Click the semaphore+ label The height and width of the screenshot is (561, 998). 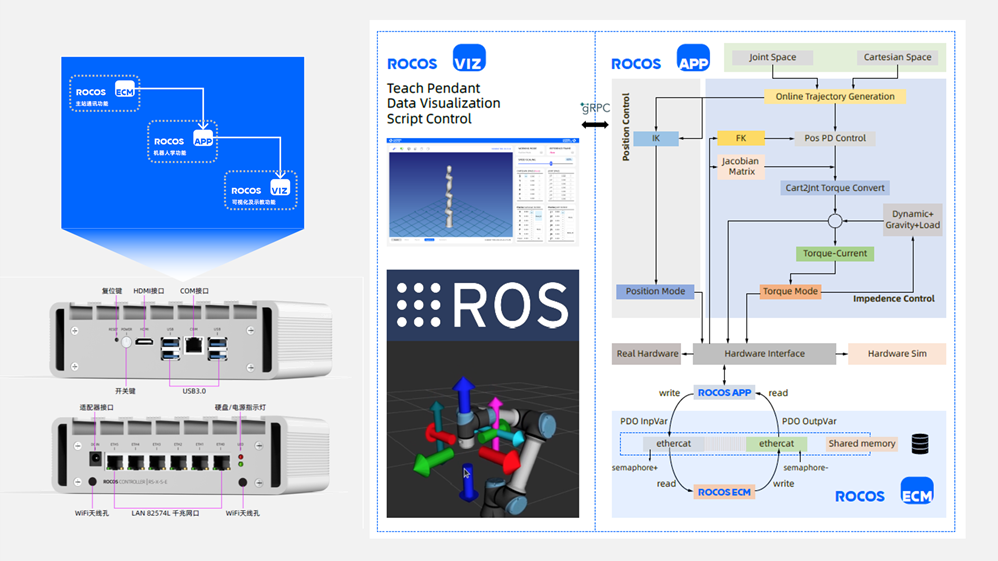635,468
